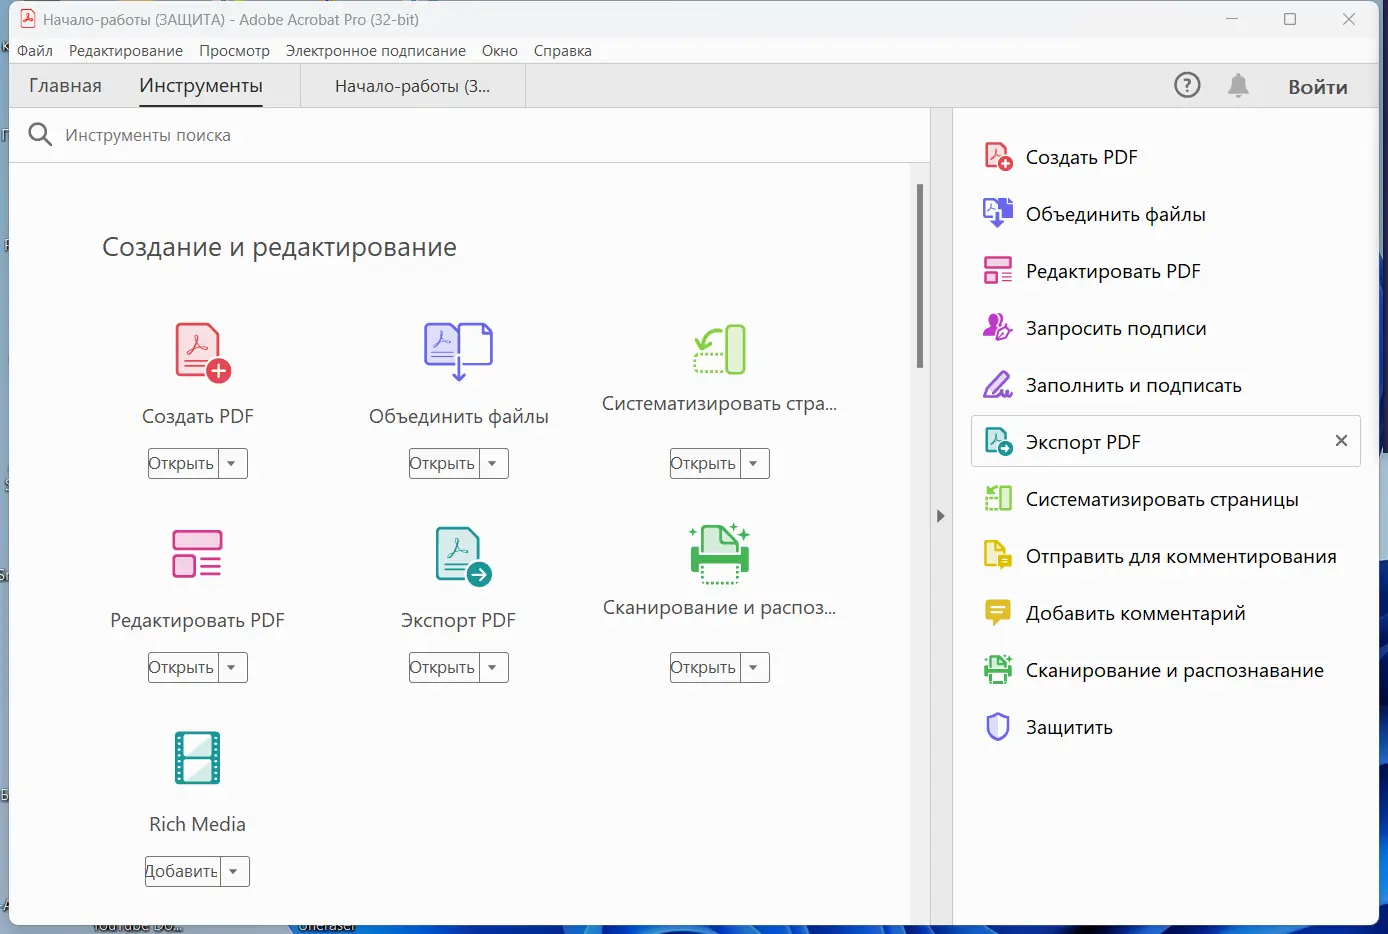Open the Просмотр menu
Viewport: 1388px width, 934px height.
(234, 50)
